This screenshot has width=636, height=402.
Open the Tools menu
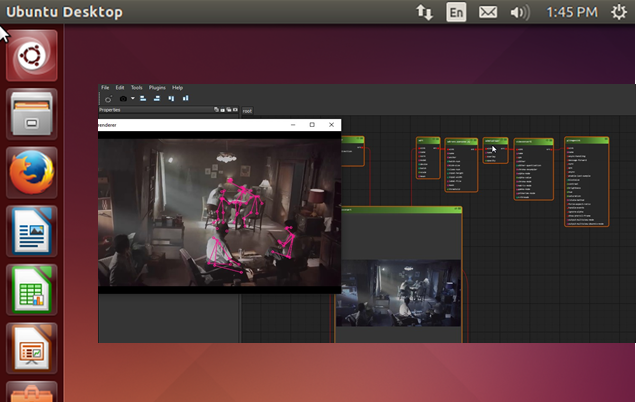pos(137,88)
